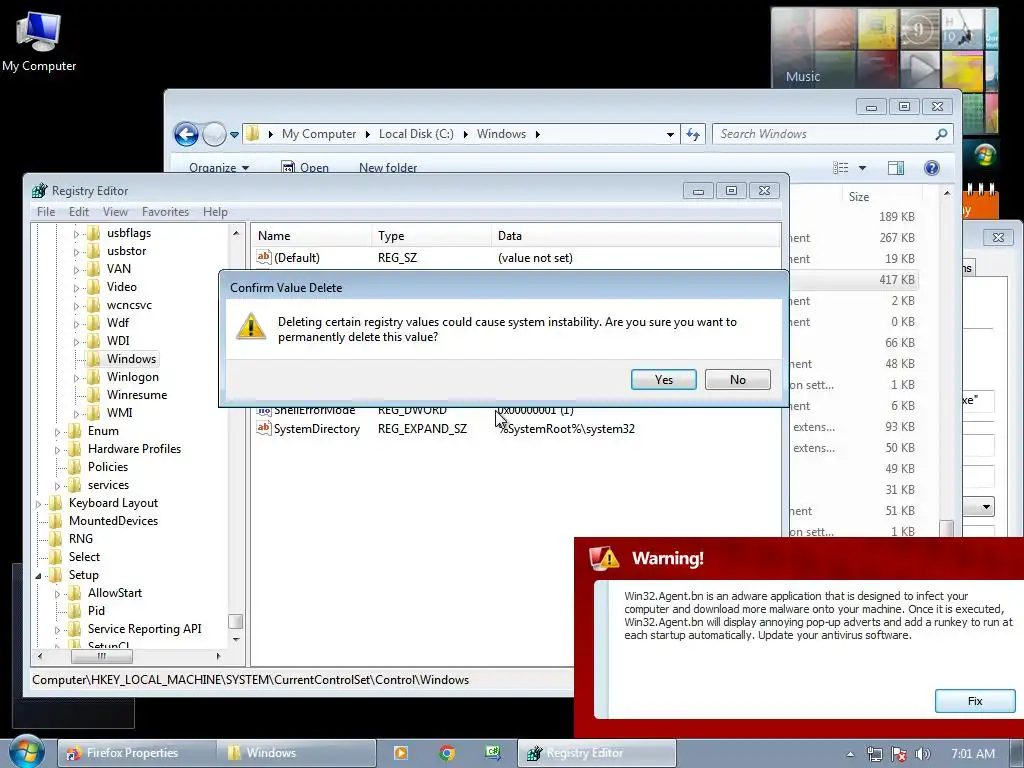Click the warning icon in Confirm Value Delete
The height and width of the screenshot is (768, 1024).
click(251, 327)
